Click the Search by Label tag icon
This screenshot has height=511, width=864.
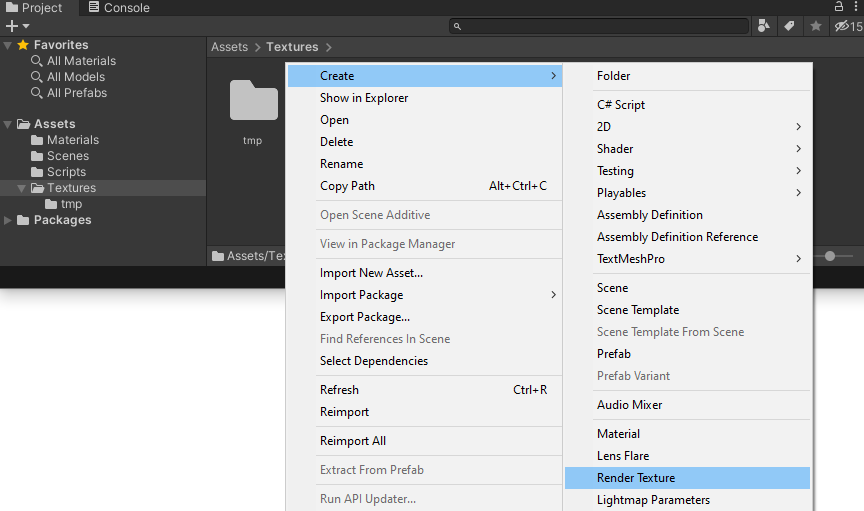point(790,26)
